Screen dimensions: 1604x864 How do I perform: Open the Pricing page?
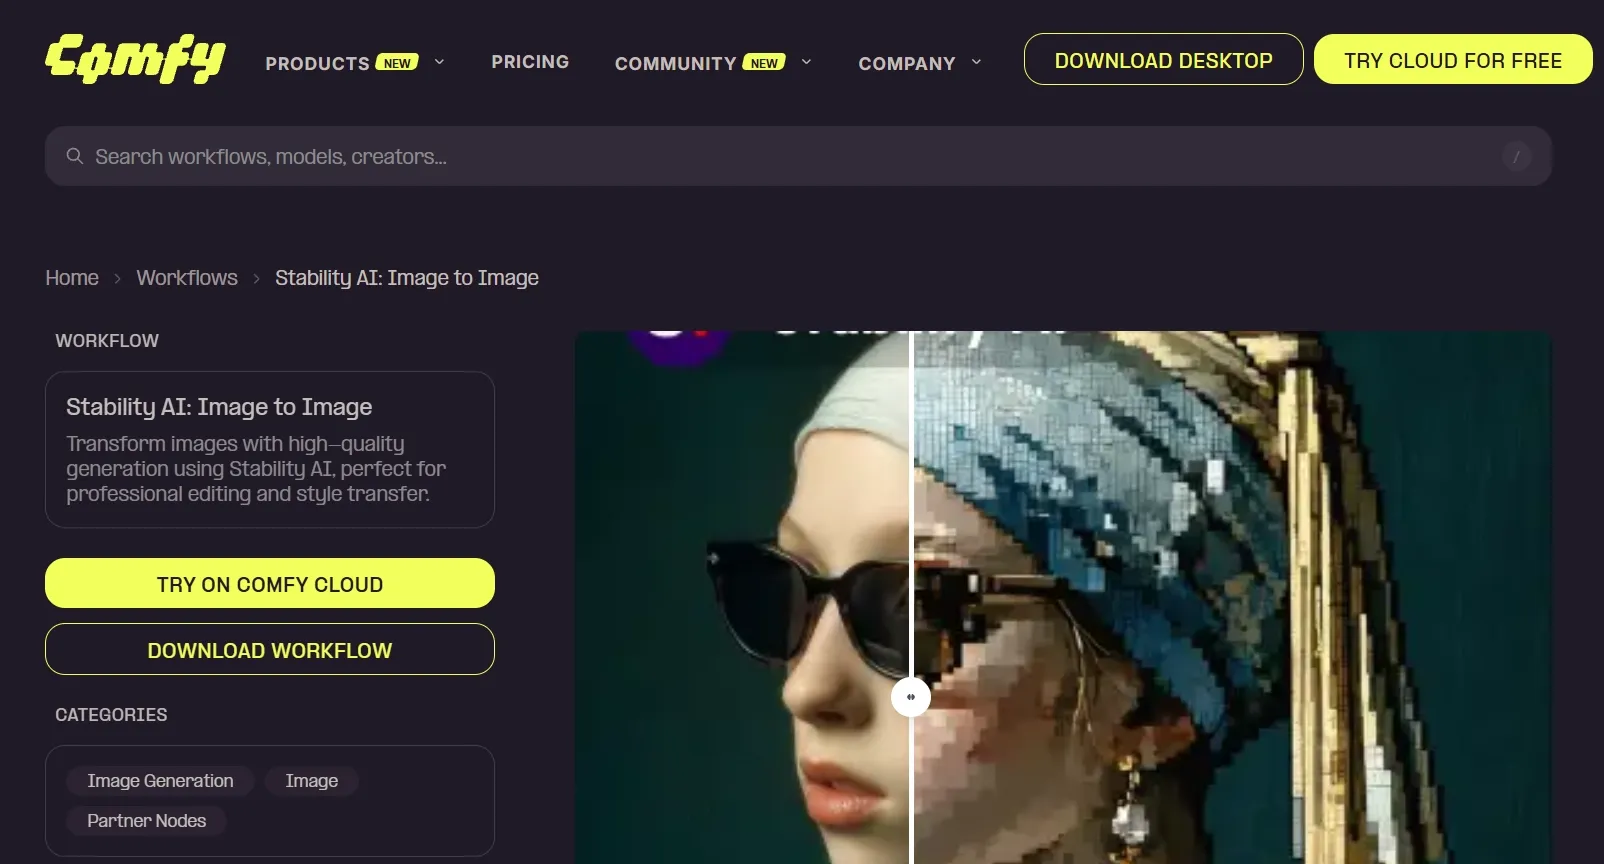[530, 62]
